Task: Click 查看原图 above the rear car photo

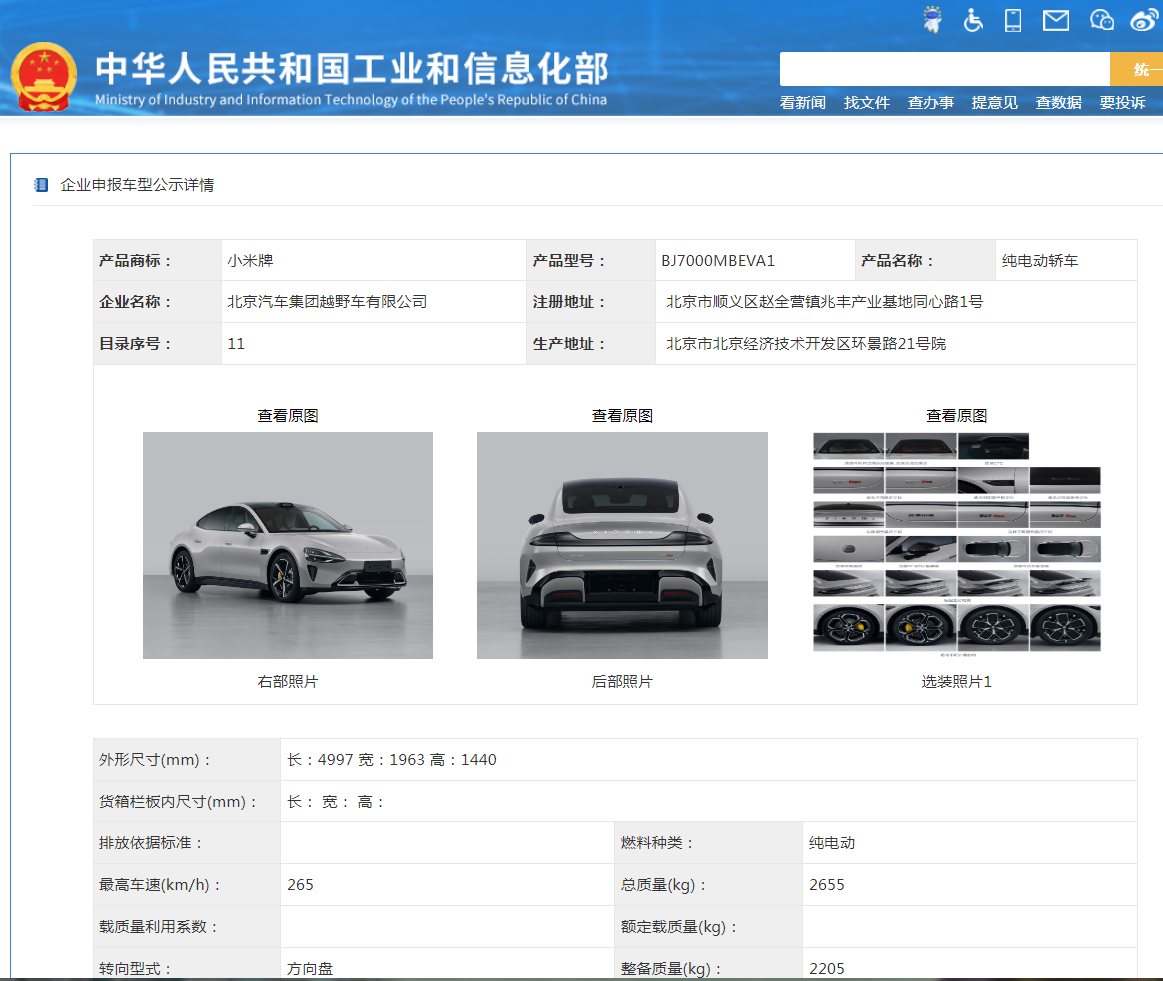Action: [x=622, y=416]
